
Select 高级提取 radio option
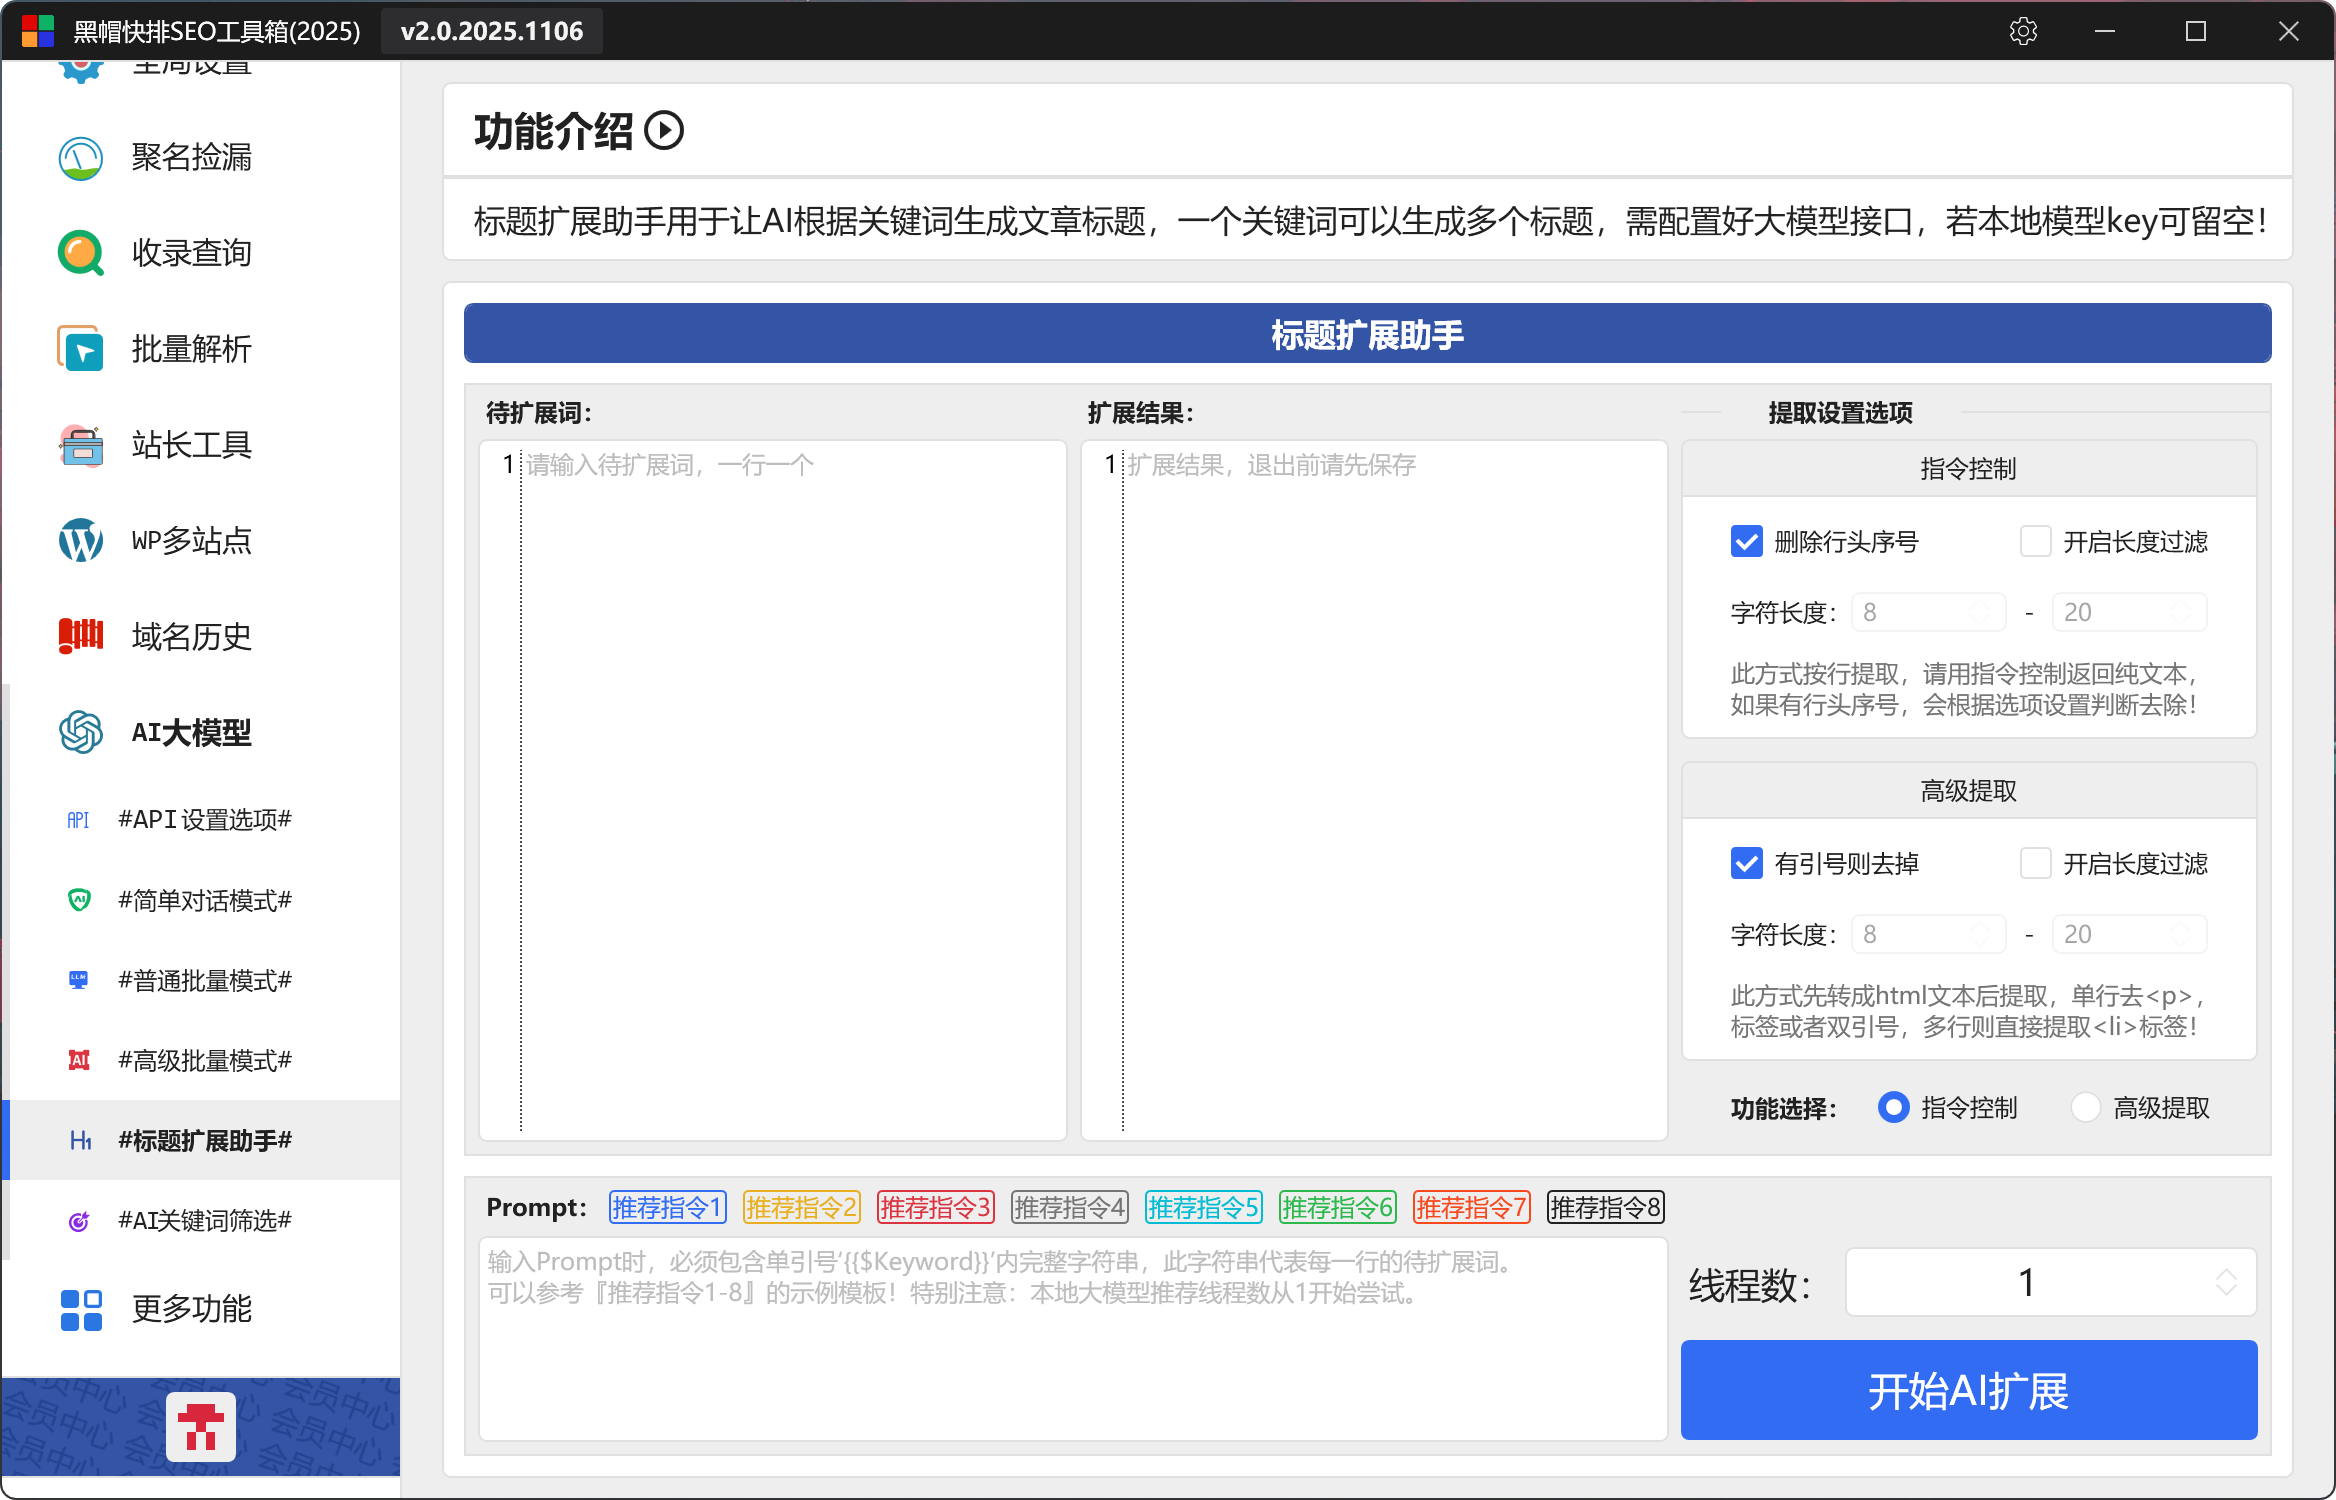point(2086,1108)
